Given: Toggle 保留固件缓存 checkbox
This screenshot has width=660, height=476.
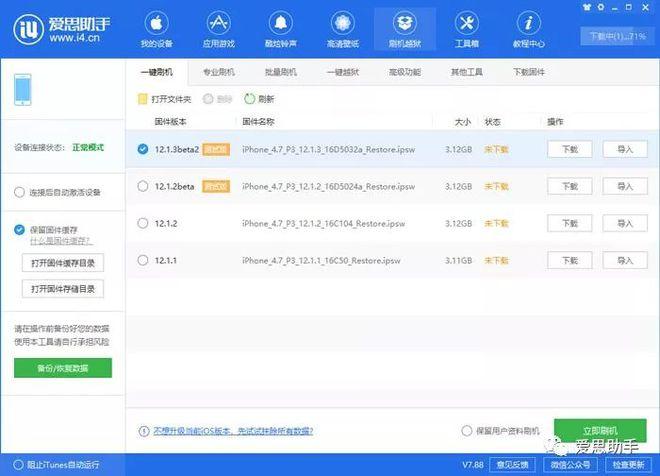Looking at the screenshot, I should pos(19,229).
